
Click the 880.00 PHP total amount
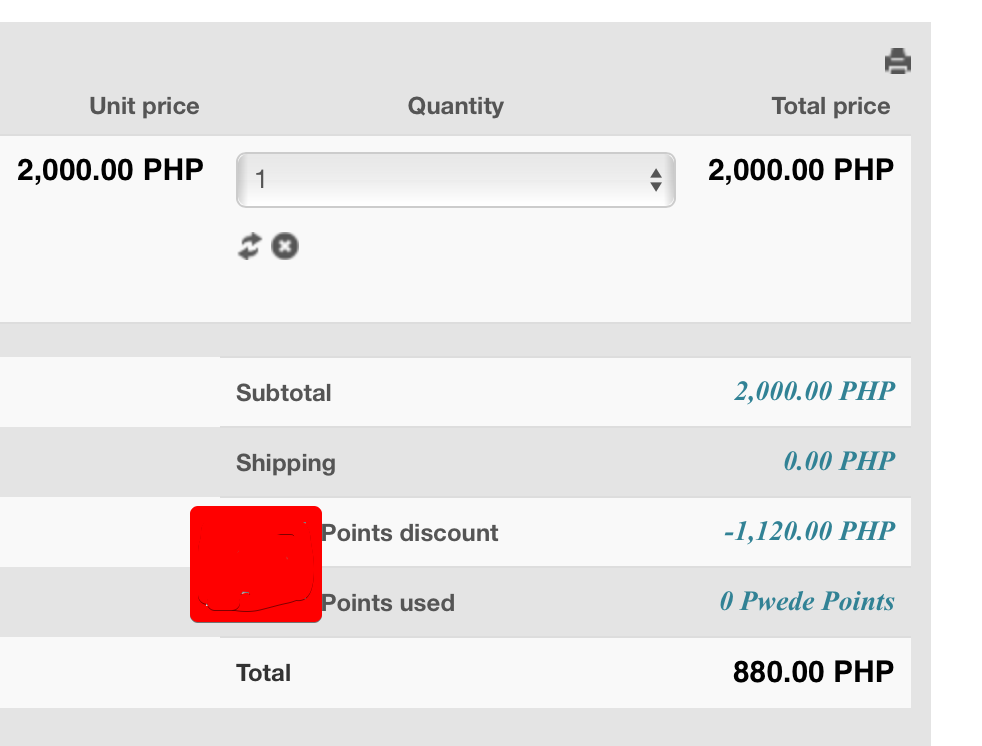click(x=813, y=672)
